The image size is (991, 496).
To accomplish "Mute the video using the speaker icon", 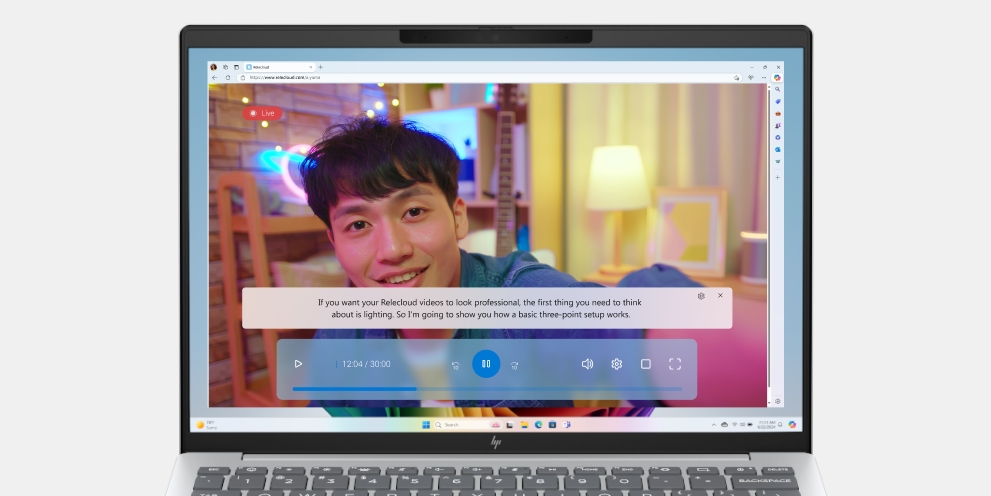I will (587, 364).
